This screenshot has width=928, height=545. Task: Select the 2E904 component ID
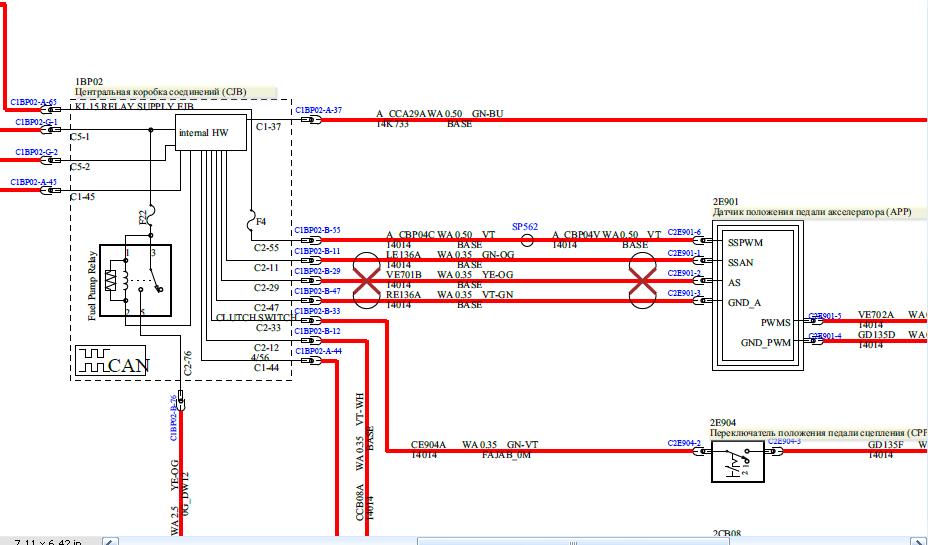point(723,423)
